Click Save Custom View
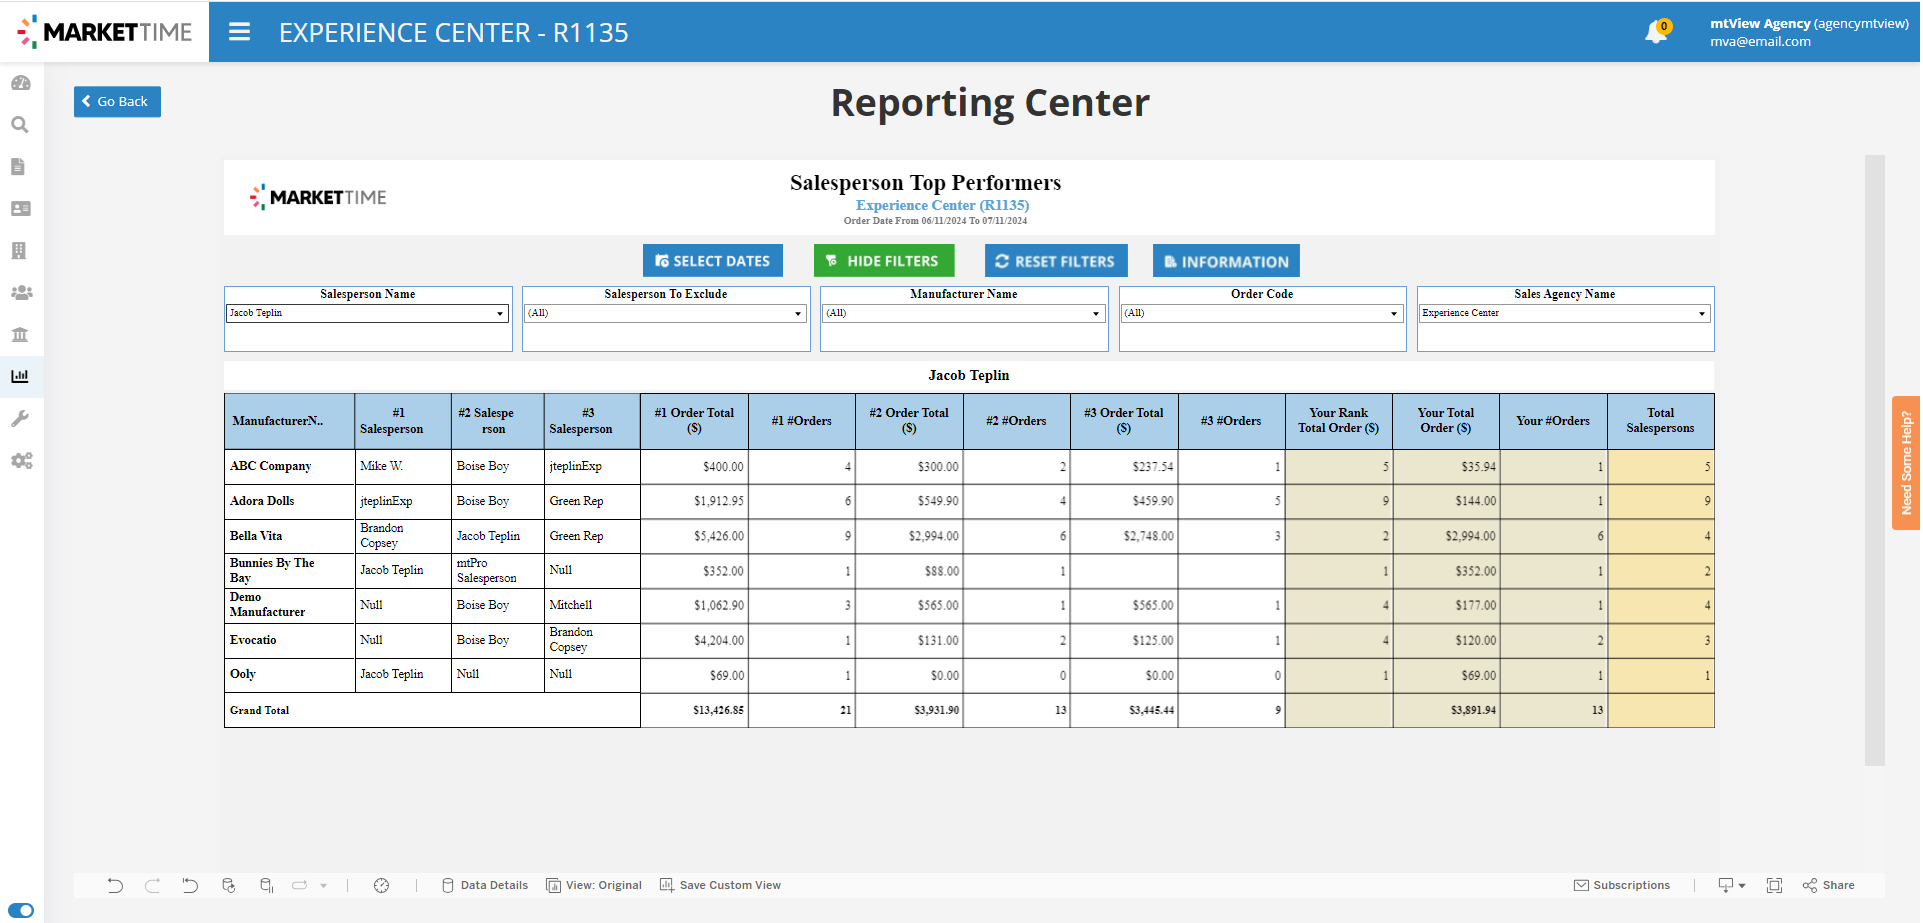This screenshot has width=1923, height=923. [721, 885]
